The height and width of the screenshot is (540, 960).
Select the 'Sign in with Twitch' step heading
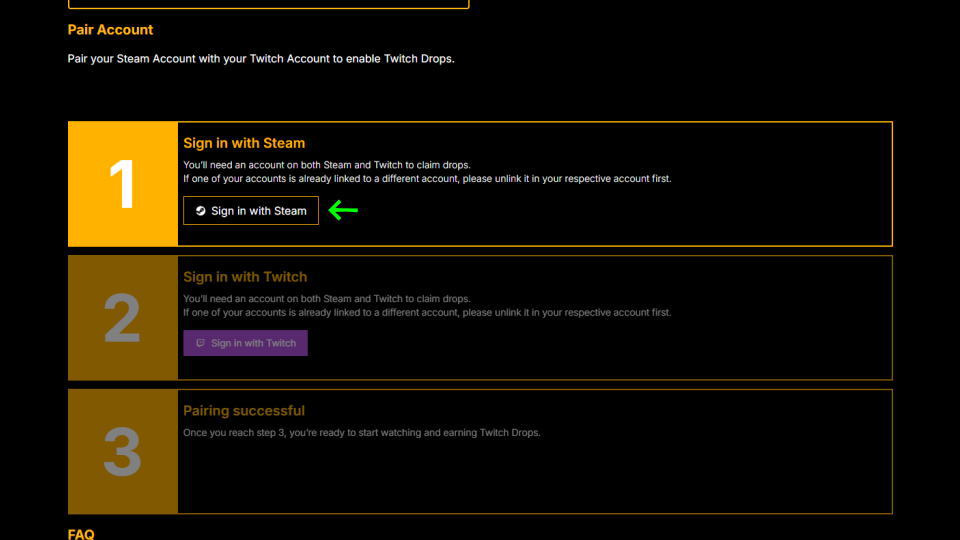[245, 277]
